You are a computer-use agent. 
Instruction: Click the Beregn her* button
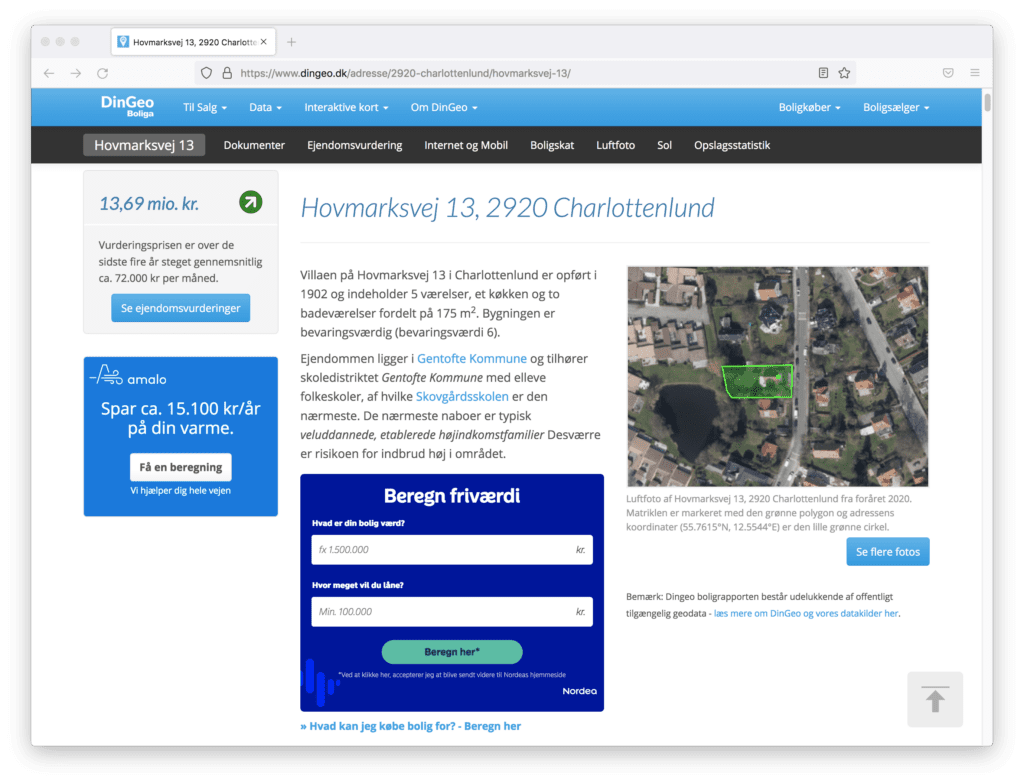pos(452,652)
